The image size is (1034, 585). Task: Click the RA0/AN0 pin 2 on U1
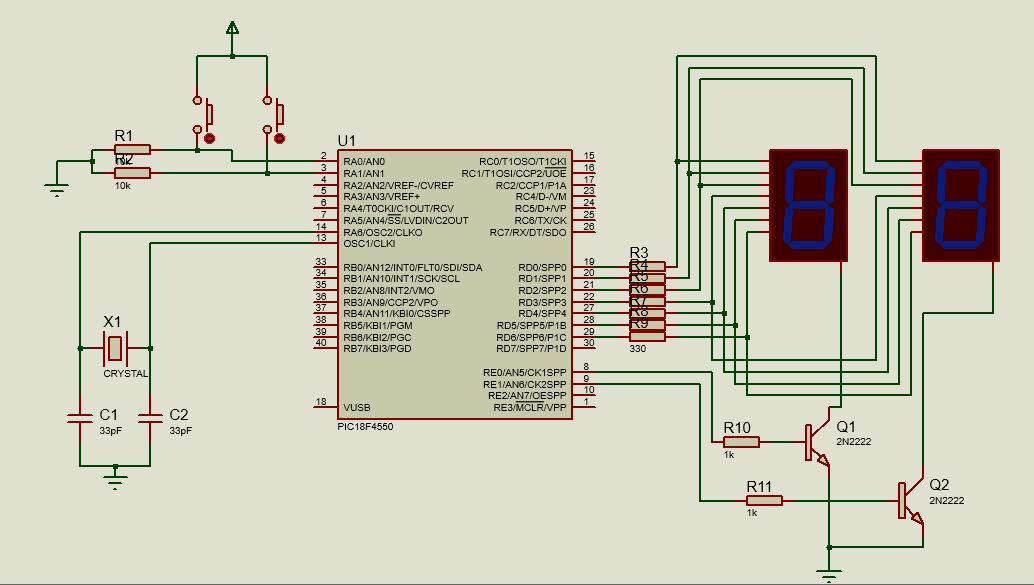tap(324, 161)
